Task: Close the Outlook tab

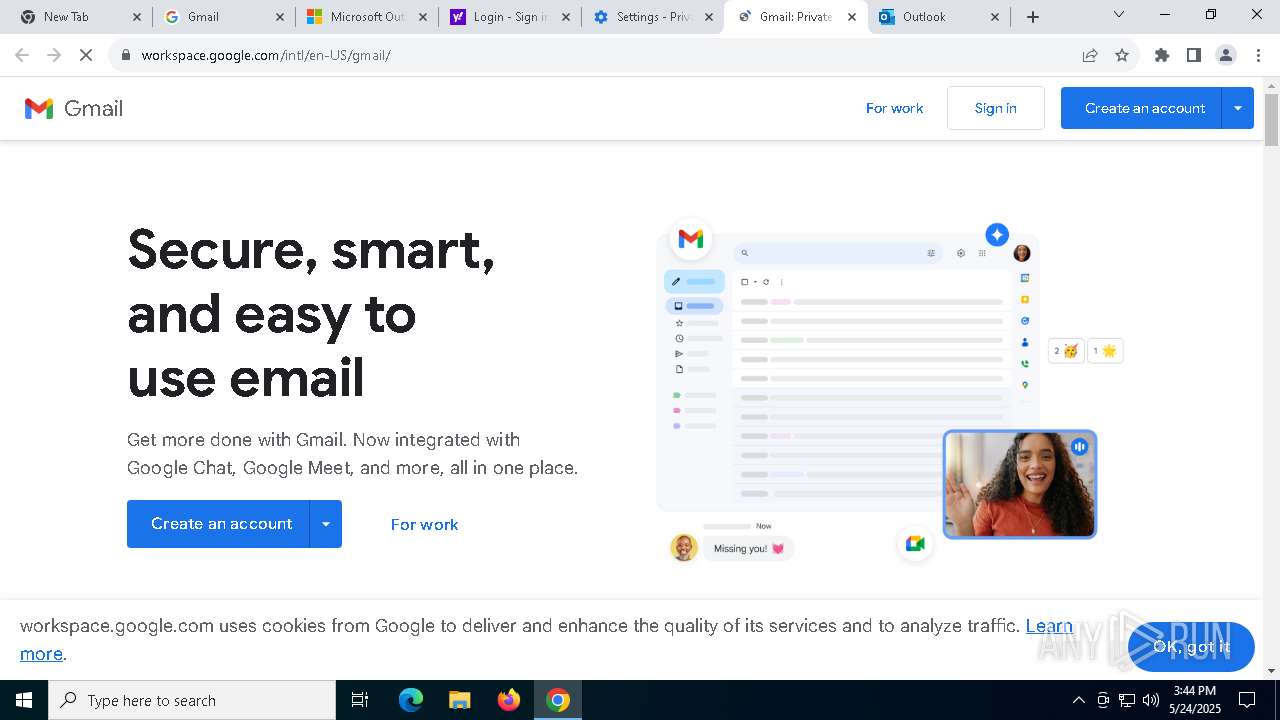Action: 995,17
